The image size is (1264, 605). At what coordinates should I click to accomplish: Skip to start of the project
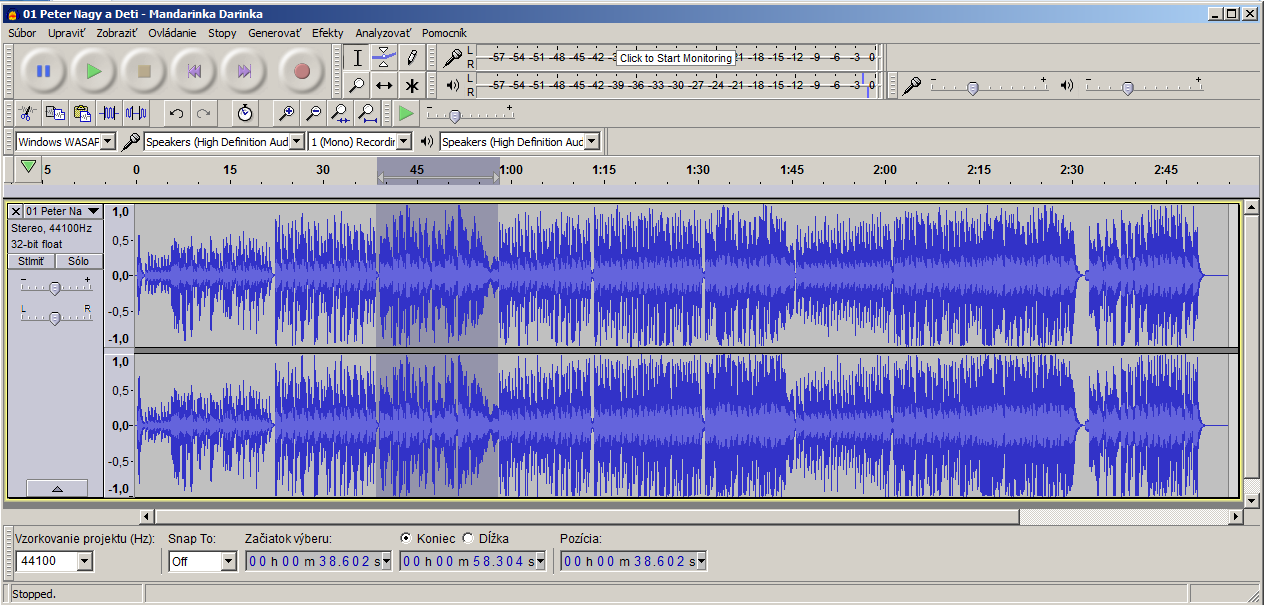pyautogui.click(x=194, y=71)
